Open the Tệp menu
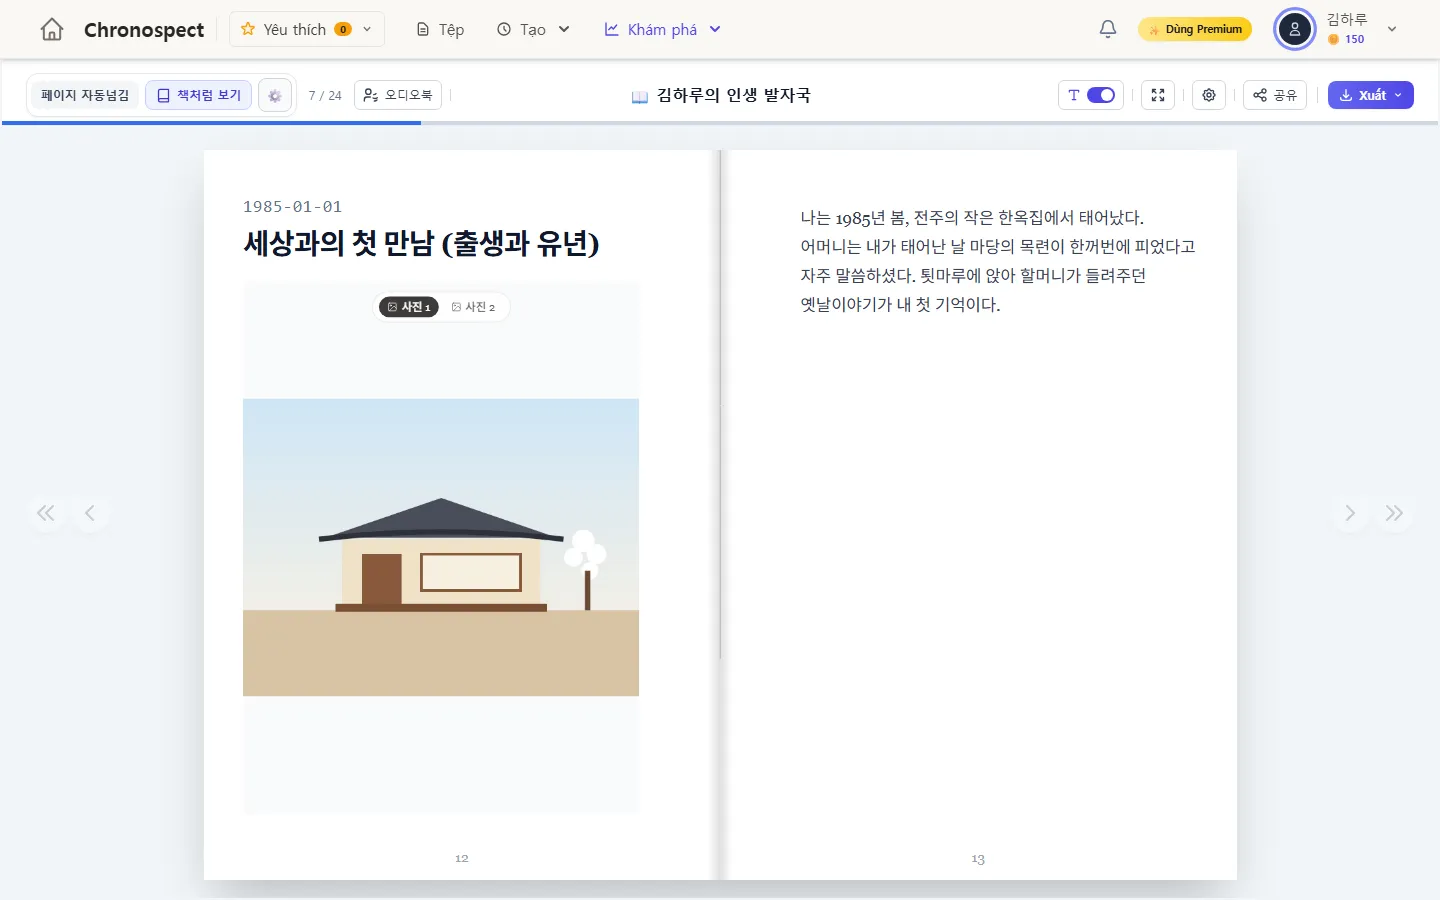 tap(440, 29)
